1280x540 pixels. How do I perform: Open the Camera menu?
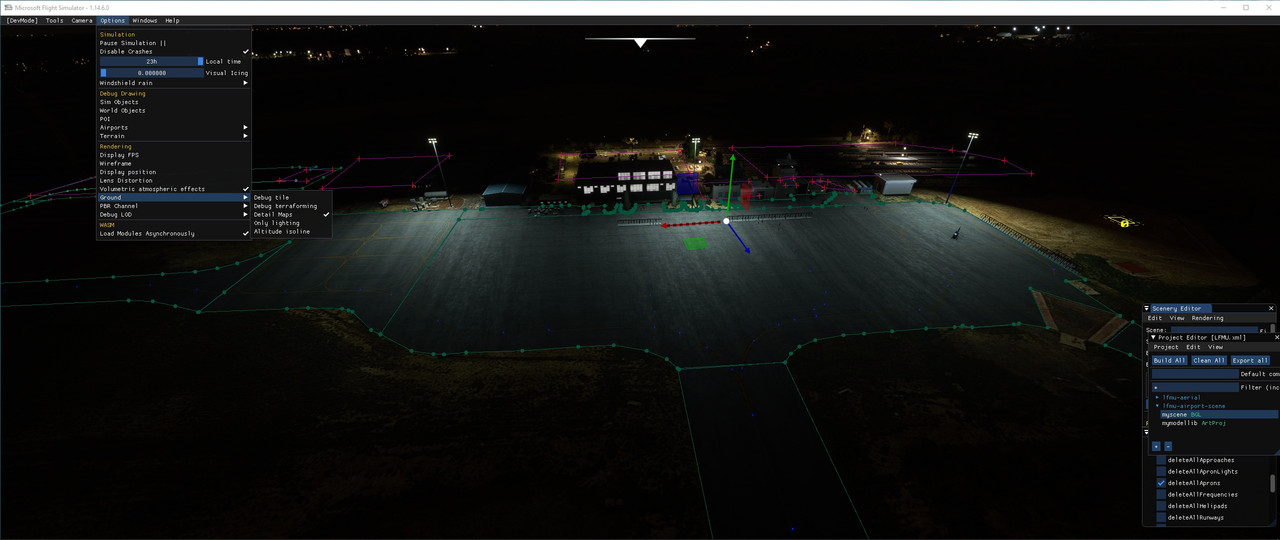tap(82, 20)
